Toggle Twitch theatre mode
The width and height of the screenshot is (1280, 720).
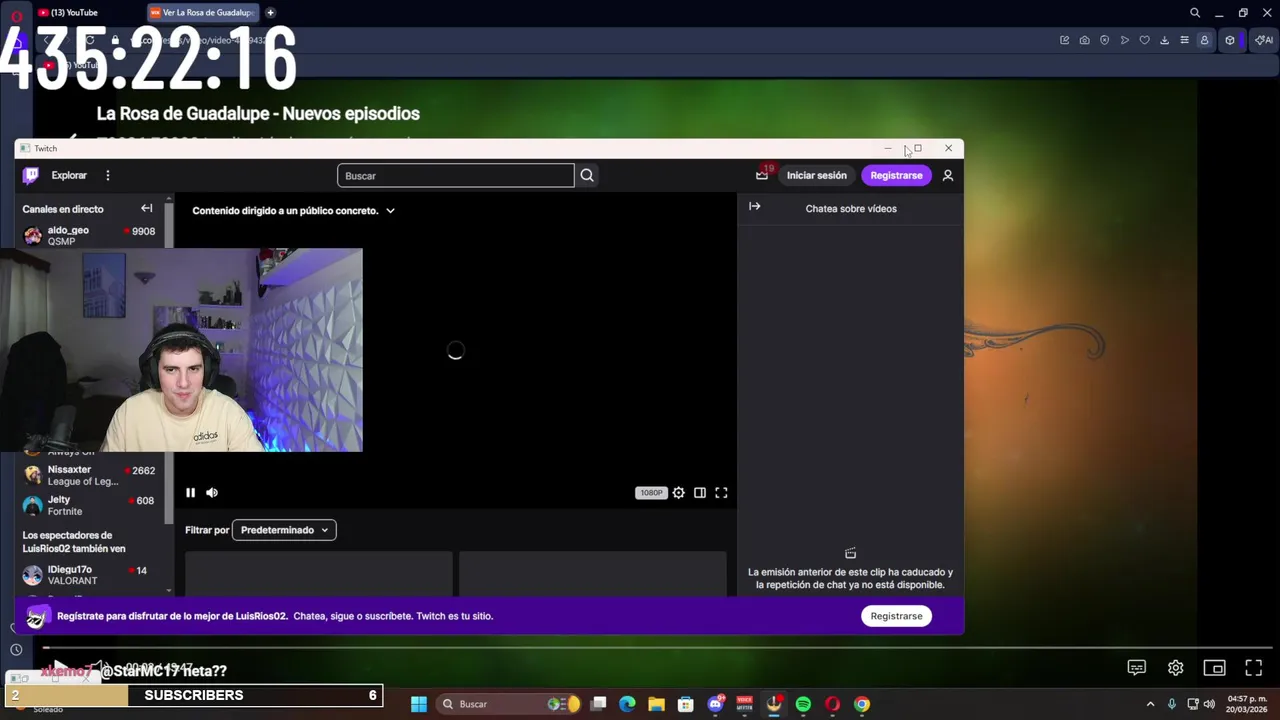coord(700,492)
